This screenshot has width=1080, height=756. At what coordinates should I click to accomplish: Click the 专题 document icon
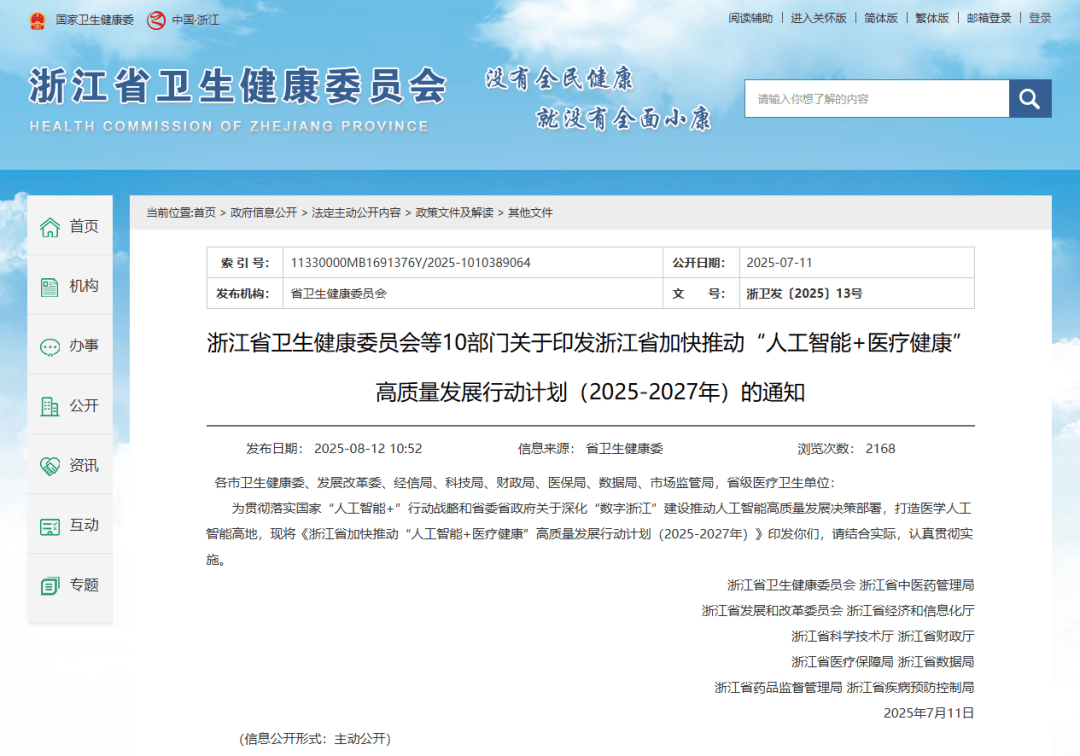50,586
